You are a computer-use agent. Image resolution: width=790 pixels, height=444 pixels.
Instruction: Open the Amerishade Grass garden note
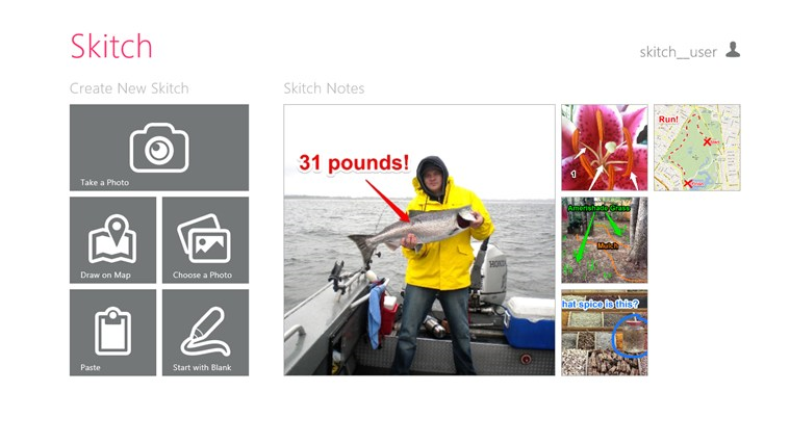pyautogui.click(x=604, y=240)
